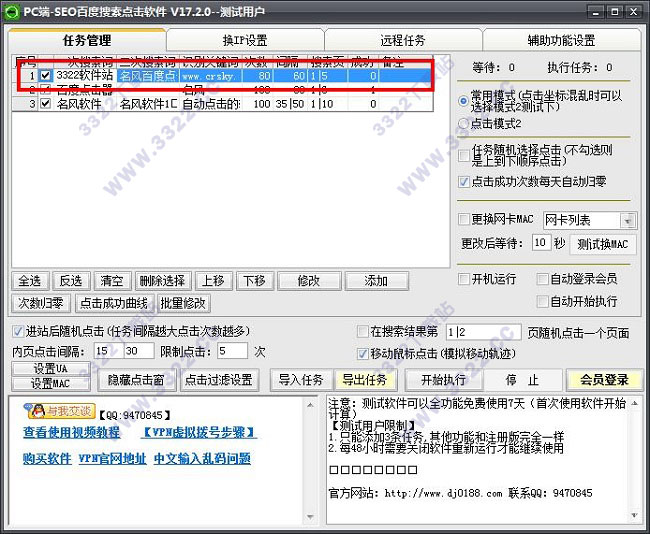Open 中文输入乱码问题 link
The width and height of the screenshot is (650, 534).
[x=202, y=459]
